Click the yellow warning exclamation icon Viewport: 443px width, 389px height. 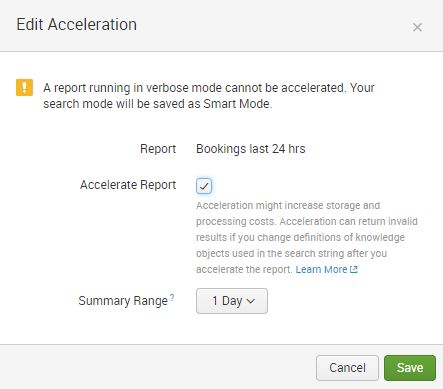25,87
